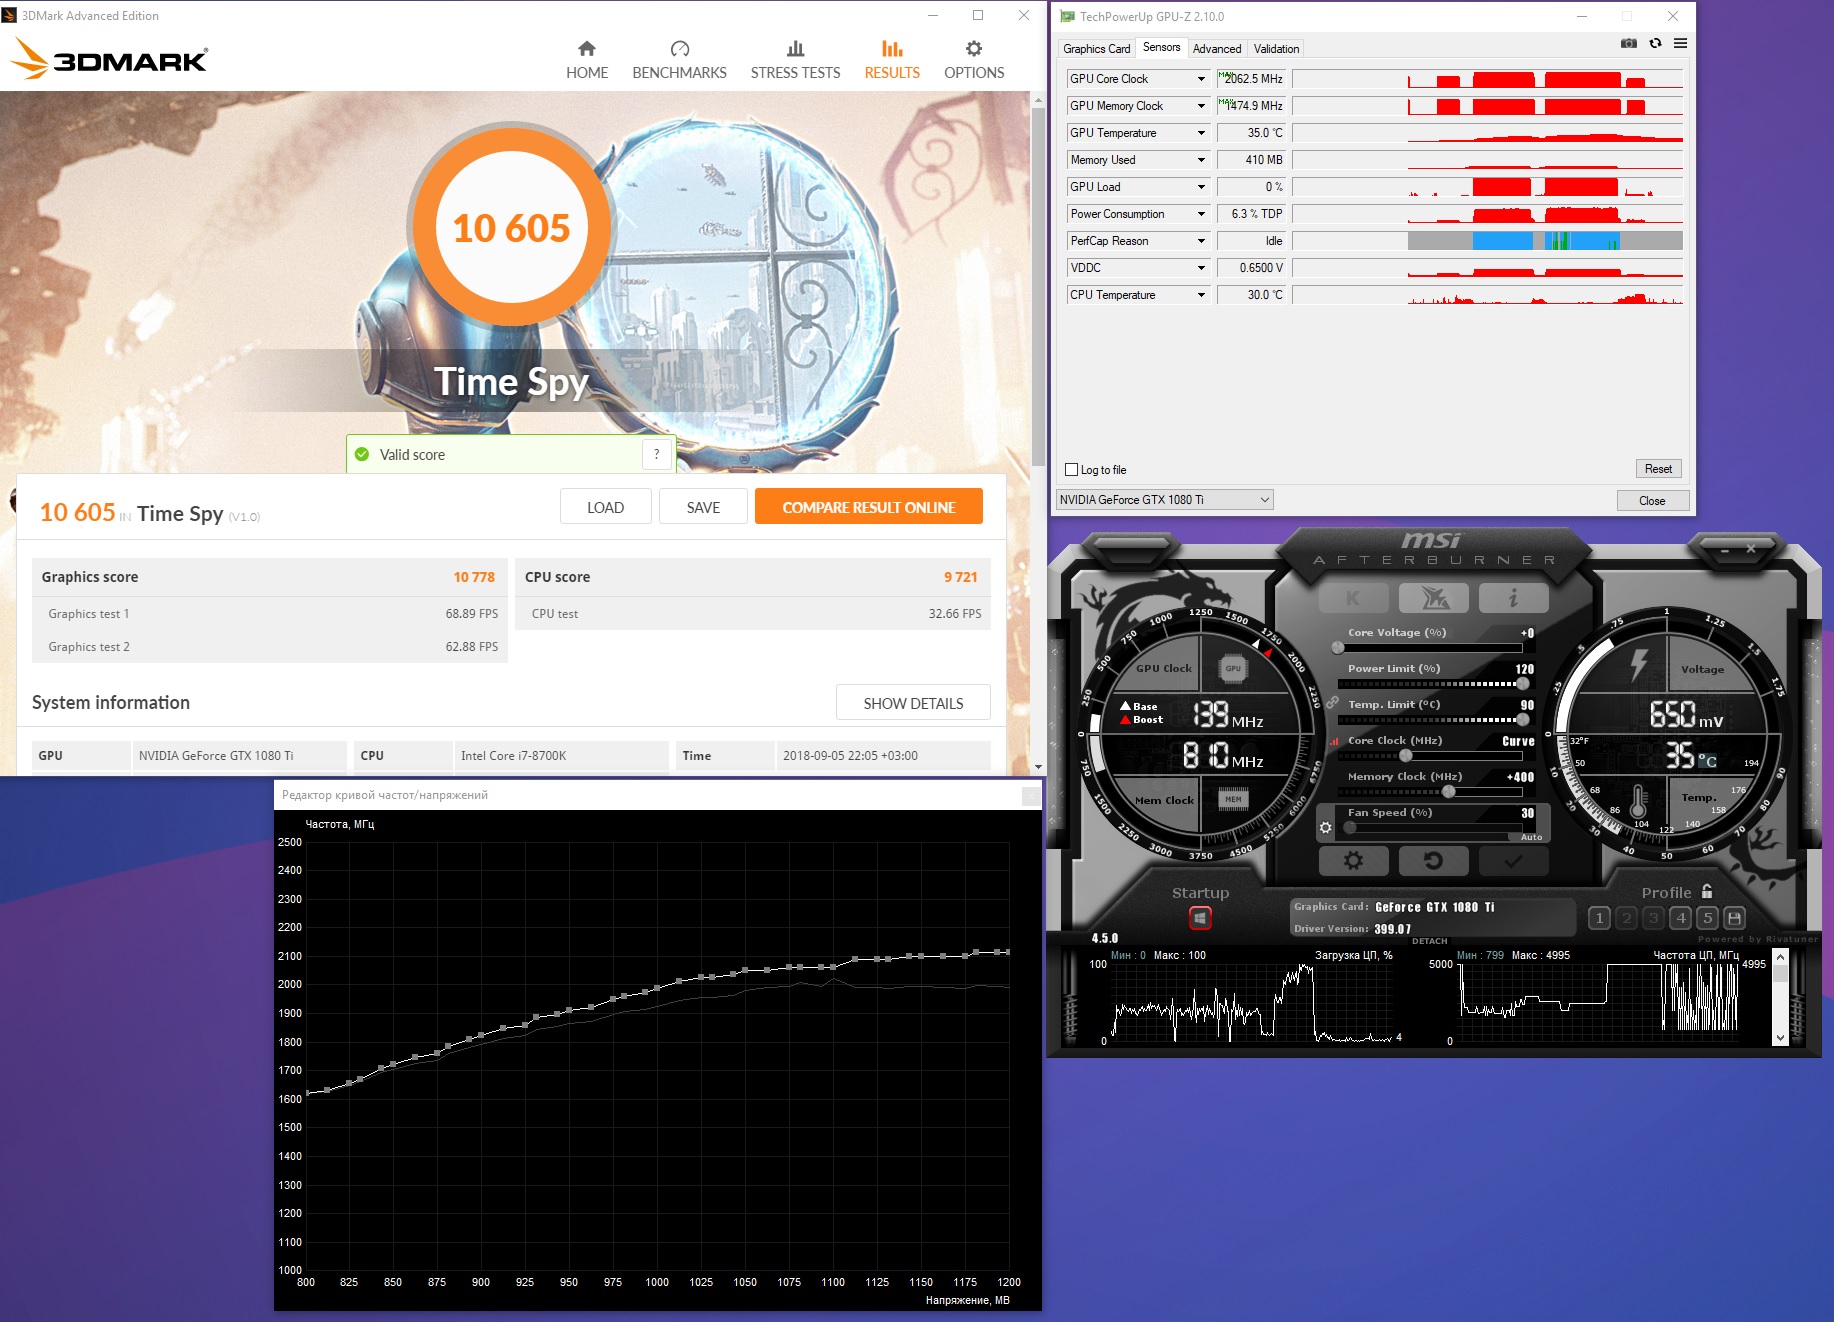1834x1322 pixels.
Task: Click SHOW DETAILS for system information
Action: [913, 703]
